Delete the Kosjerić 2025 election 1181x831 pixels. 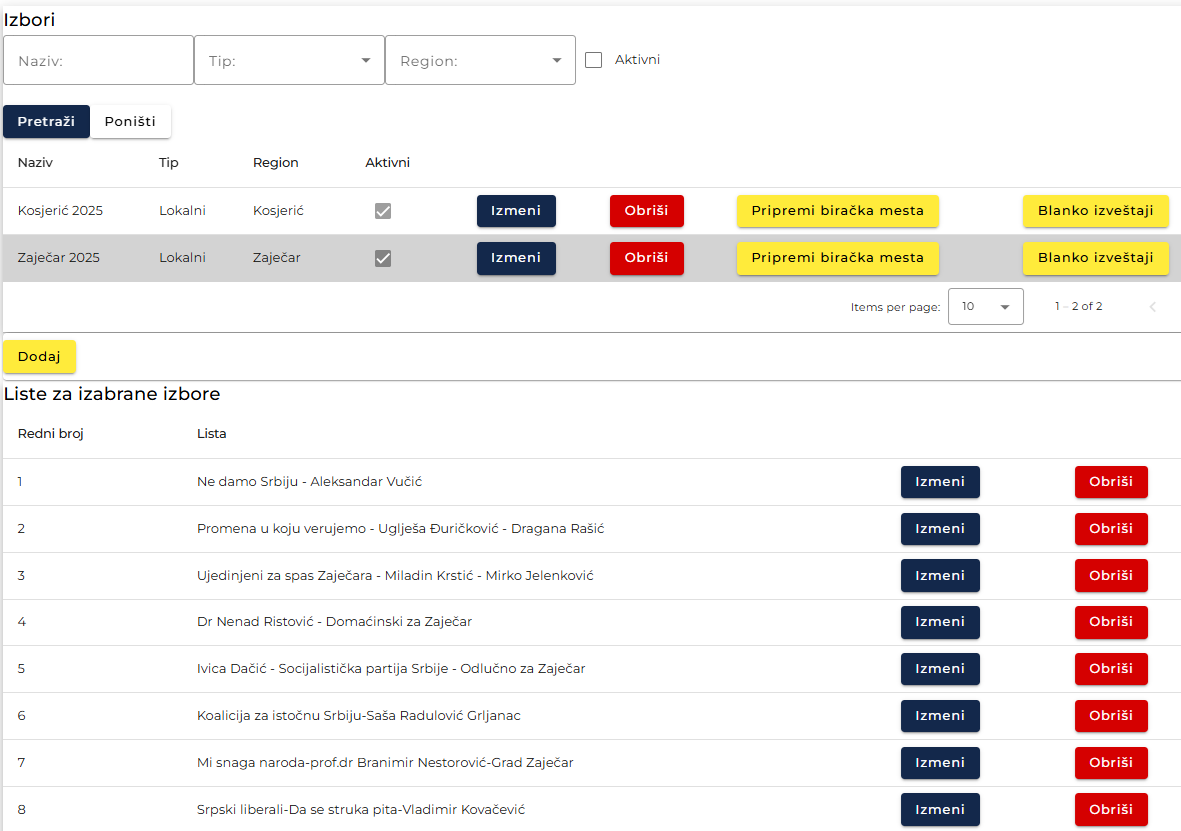[x=646, y=211]
